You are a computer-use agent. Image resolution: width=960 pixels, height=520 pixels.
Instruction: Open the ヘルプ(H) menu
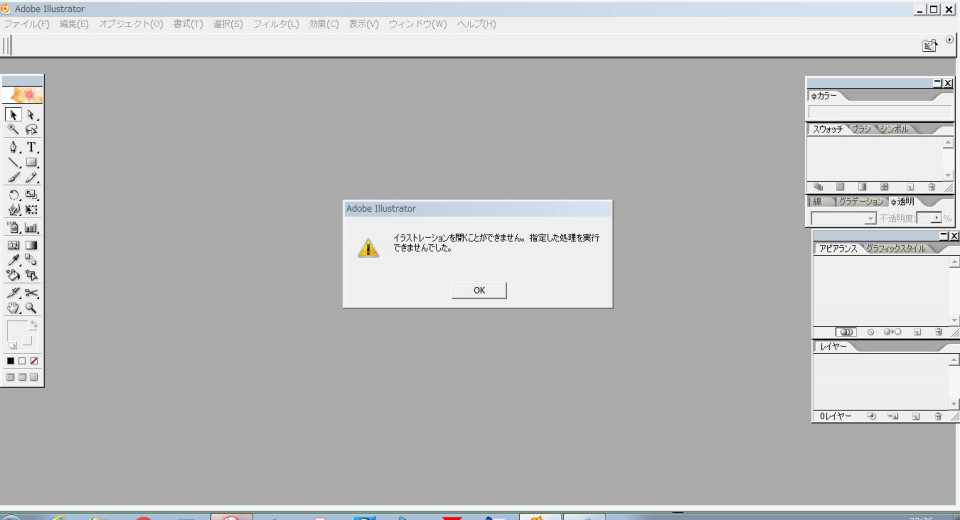click(476, 23)
